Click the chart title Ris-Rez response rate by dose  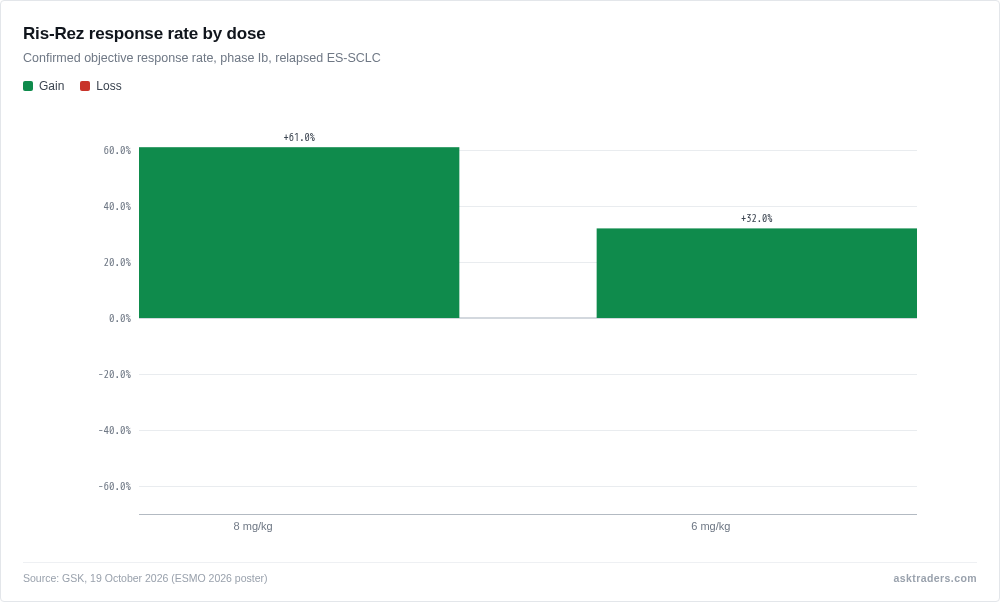click(144, 33)
